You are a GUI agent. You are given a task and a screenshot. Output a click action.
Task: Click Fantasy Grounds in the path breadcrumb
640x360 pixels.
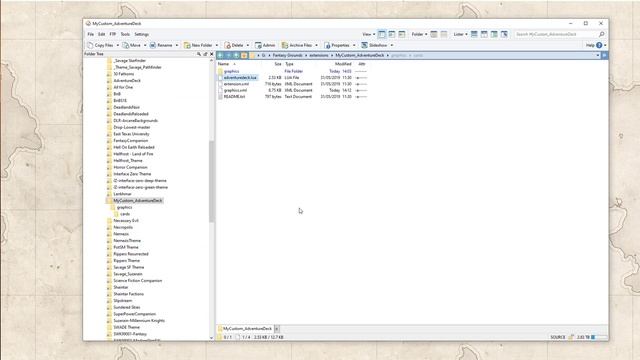tap(287, 55)
